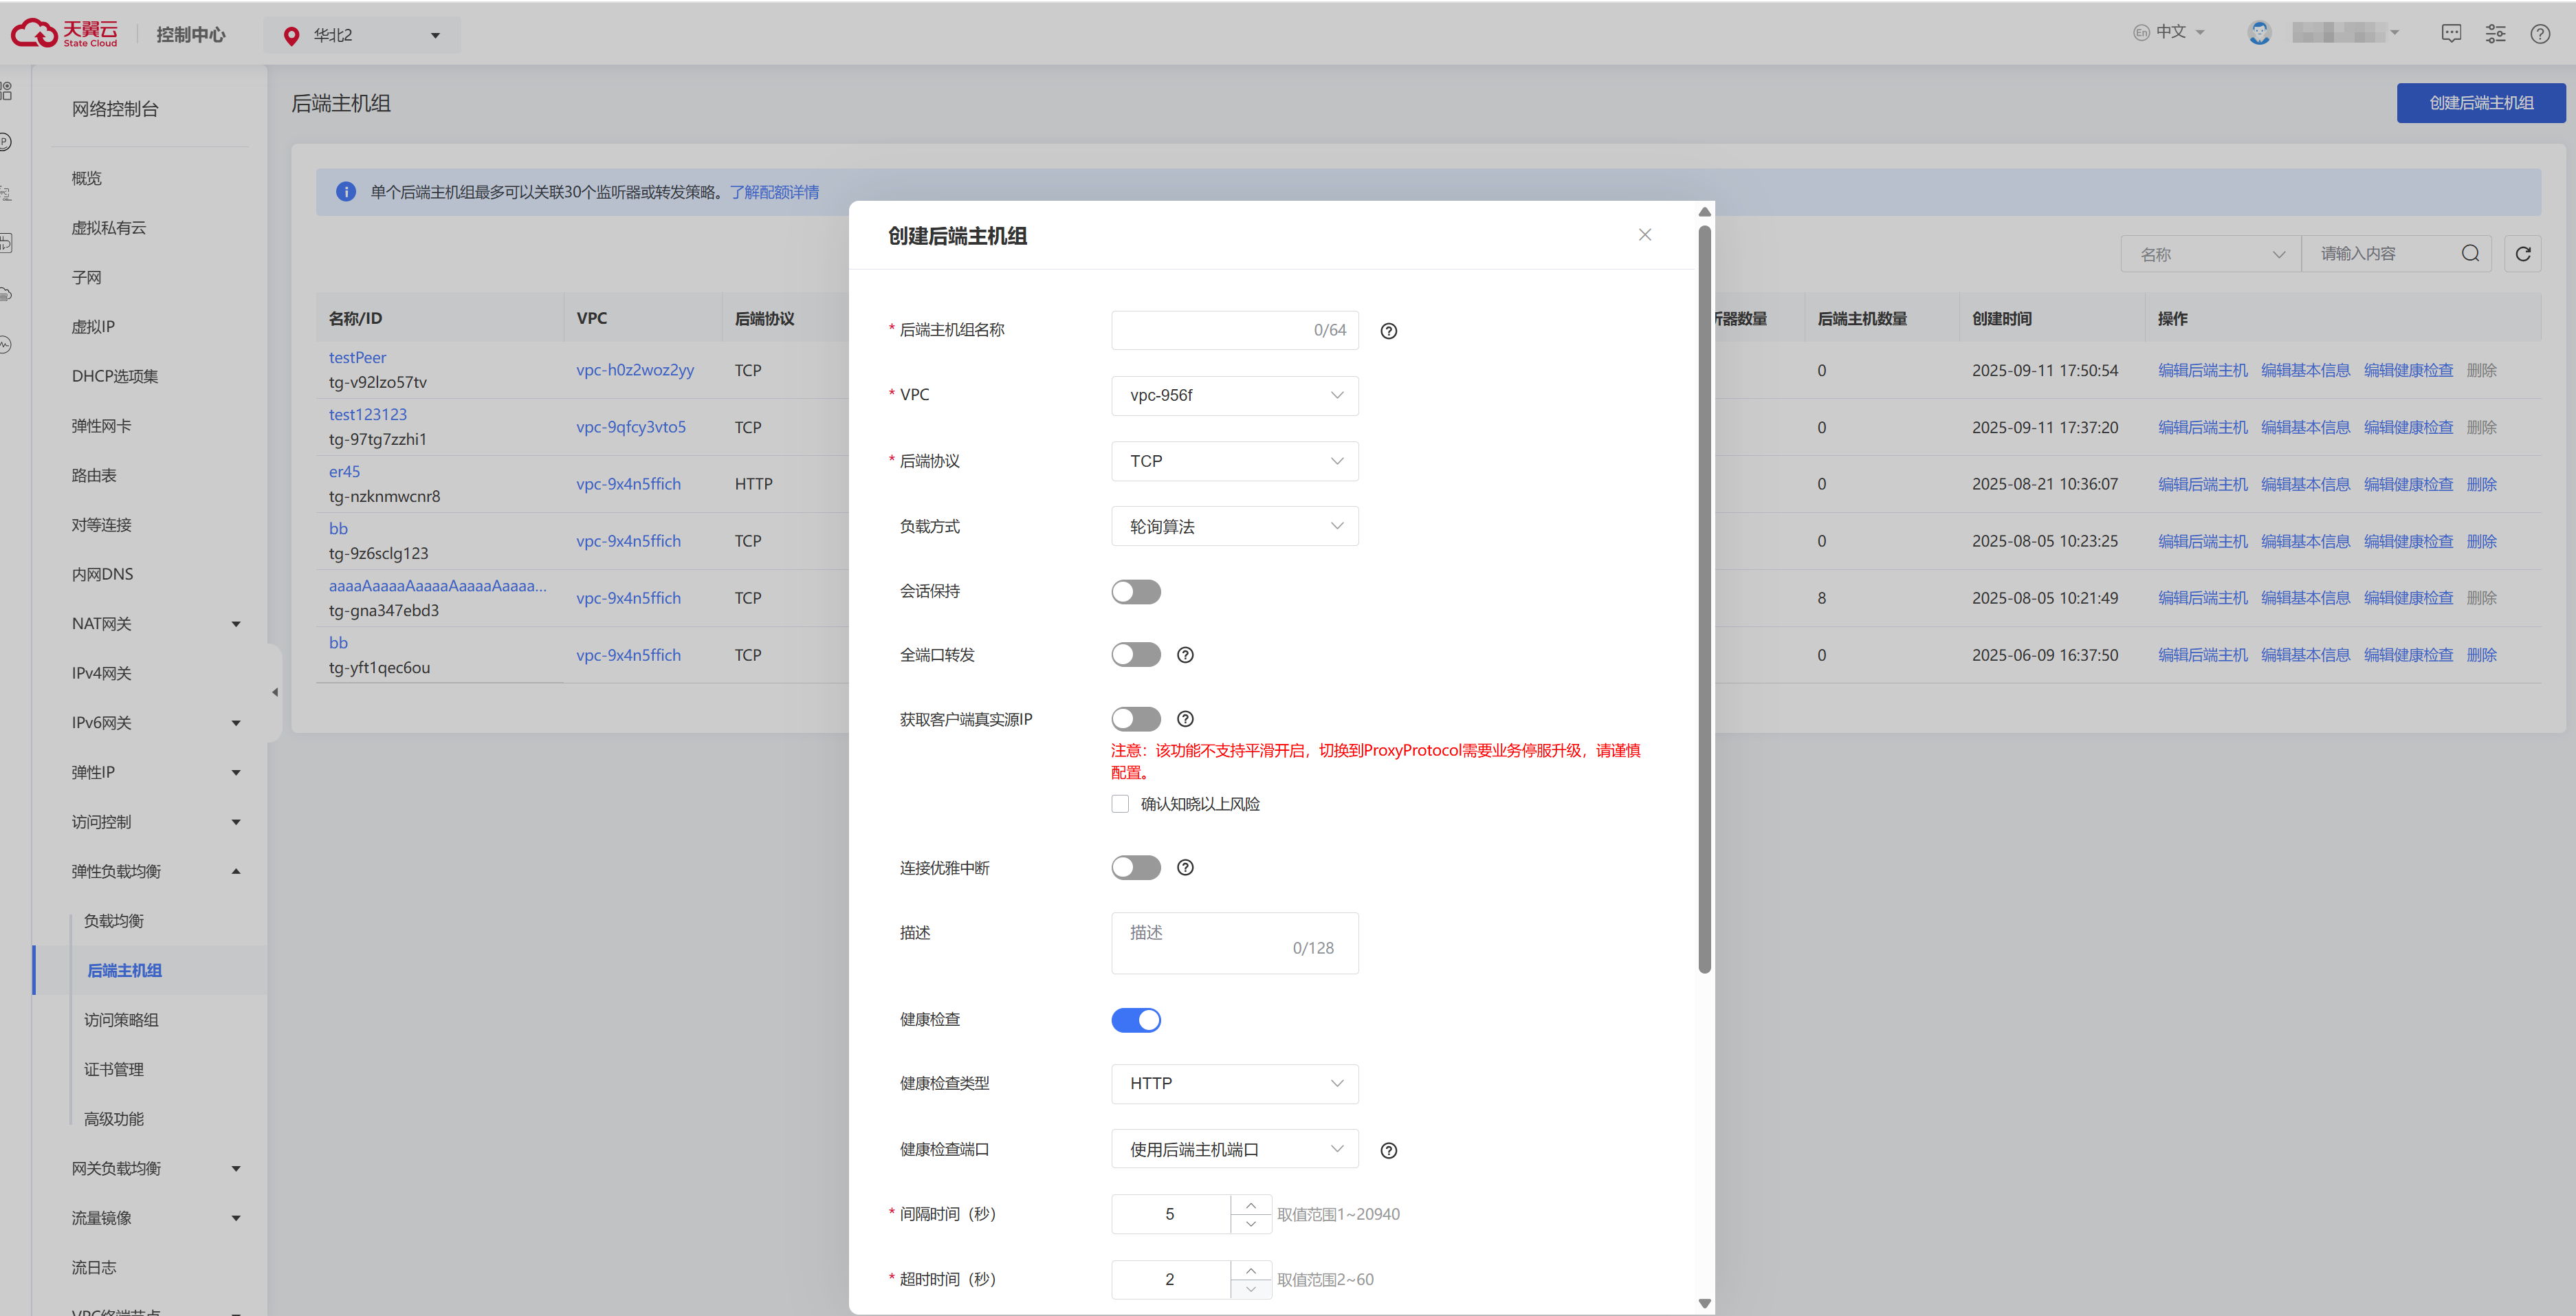This screenshot has height=1316, width=2576.
Task: Open the test123123 backend group link
Action: (x=368, y=415)
